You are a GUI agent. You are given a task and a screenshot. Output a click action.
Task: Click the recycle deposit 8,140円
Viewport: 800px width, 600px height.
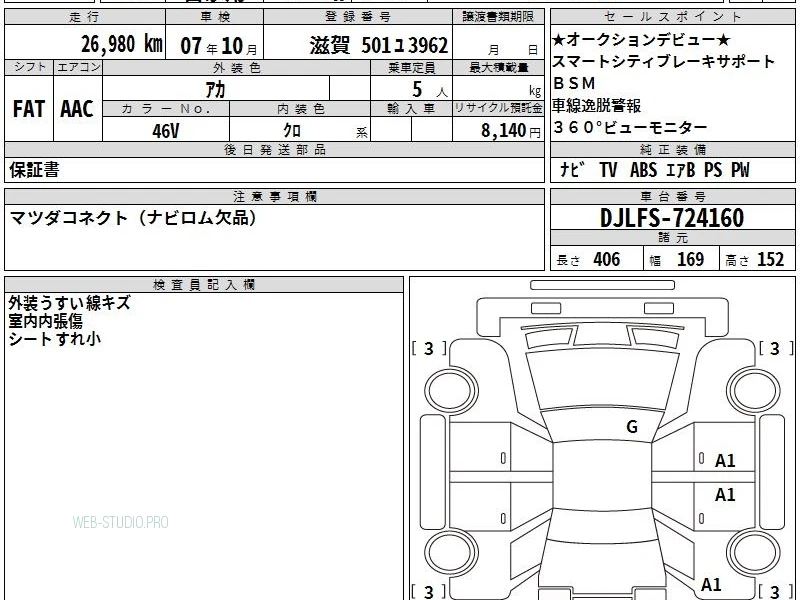tap(511, 131)
